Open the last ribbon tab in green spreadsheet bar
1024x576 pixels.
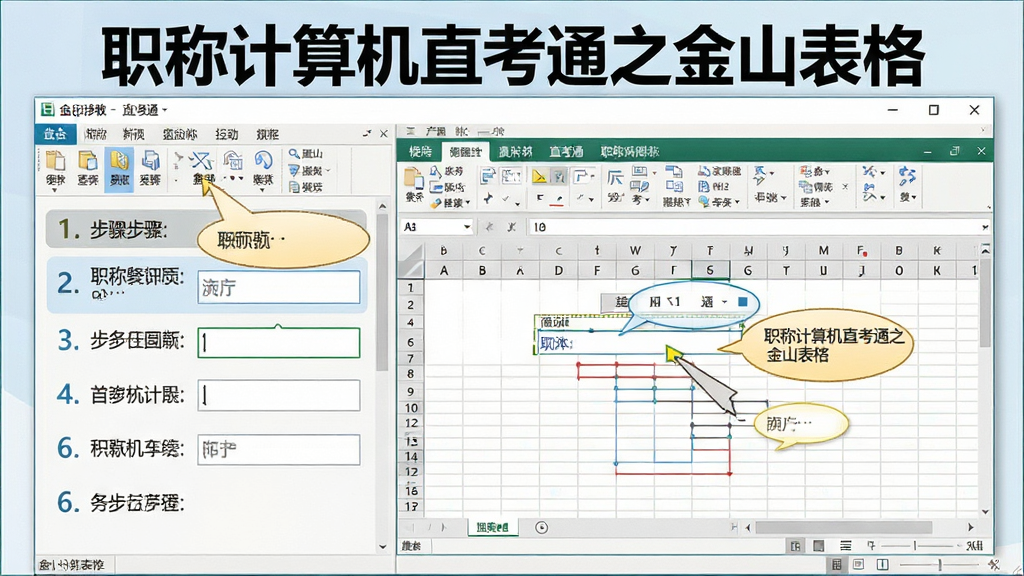click(630, 152)
